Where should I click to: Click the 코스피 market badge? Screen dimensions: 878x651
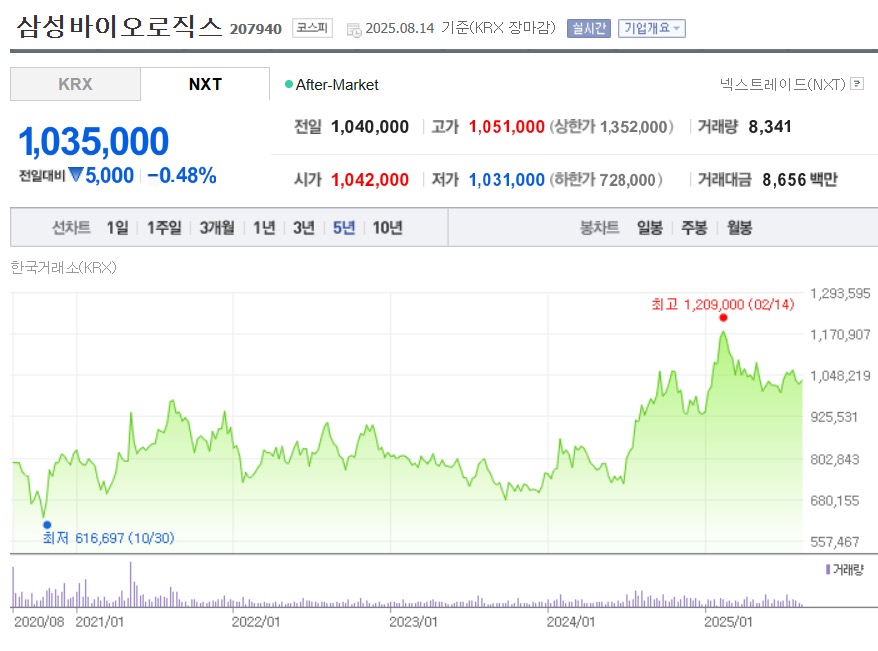pos(312,28)
